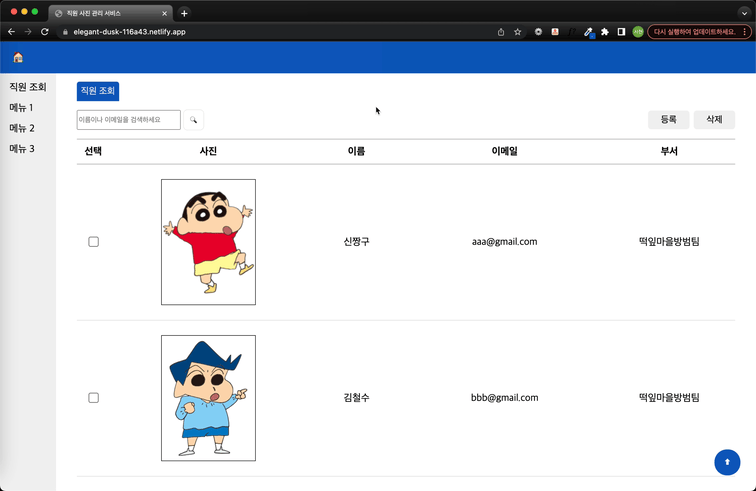
Task: Click the eyedropper pen extension icon
Action: 588,32
